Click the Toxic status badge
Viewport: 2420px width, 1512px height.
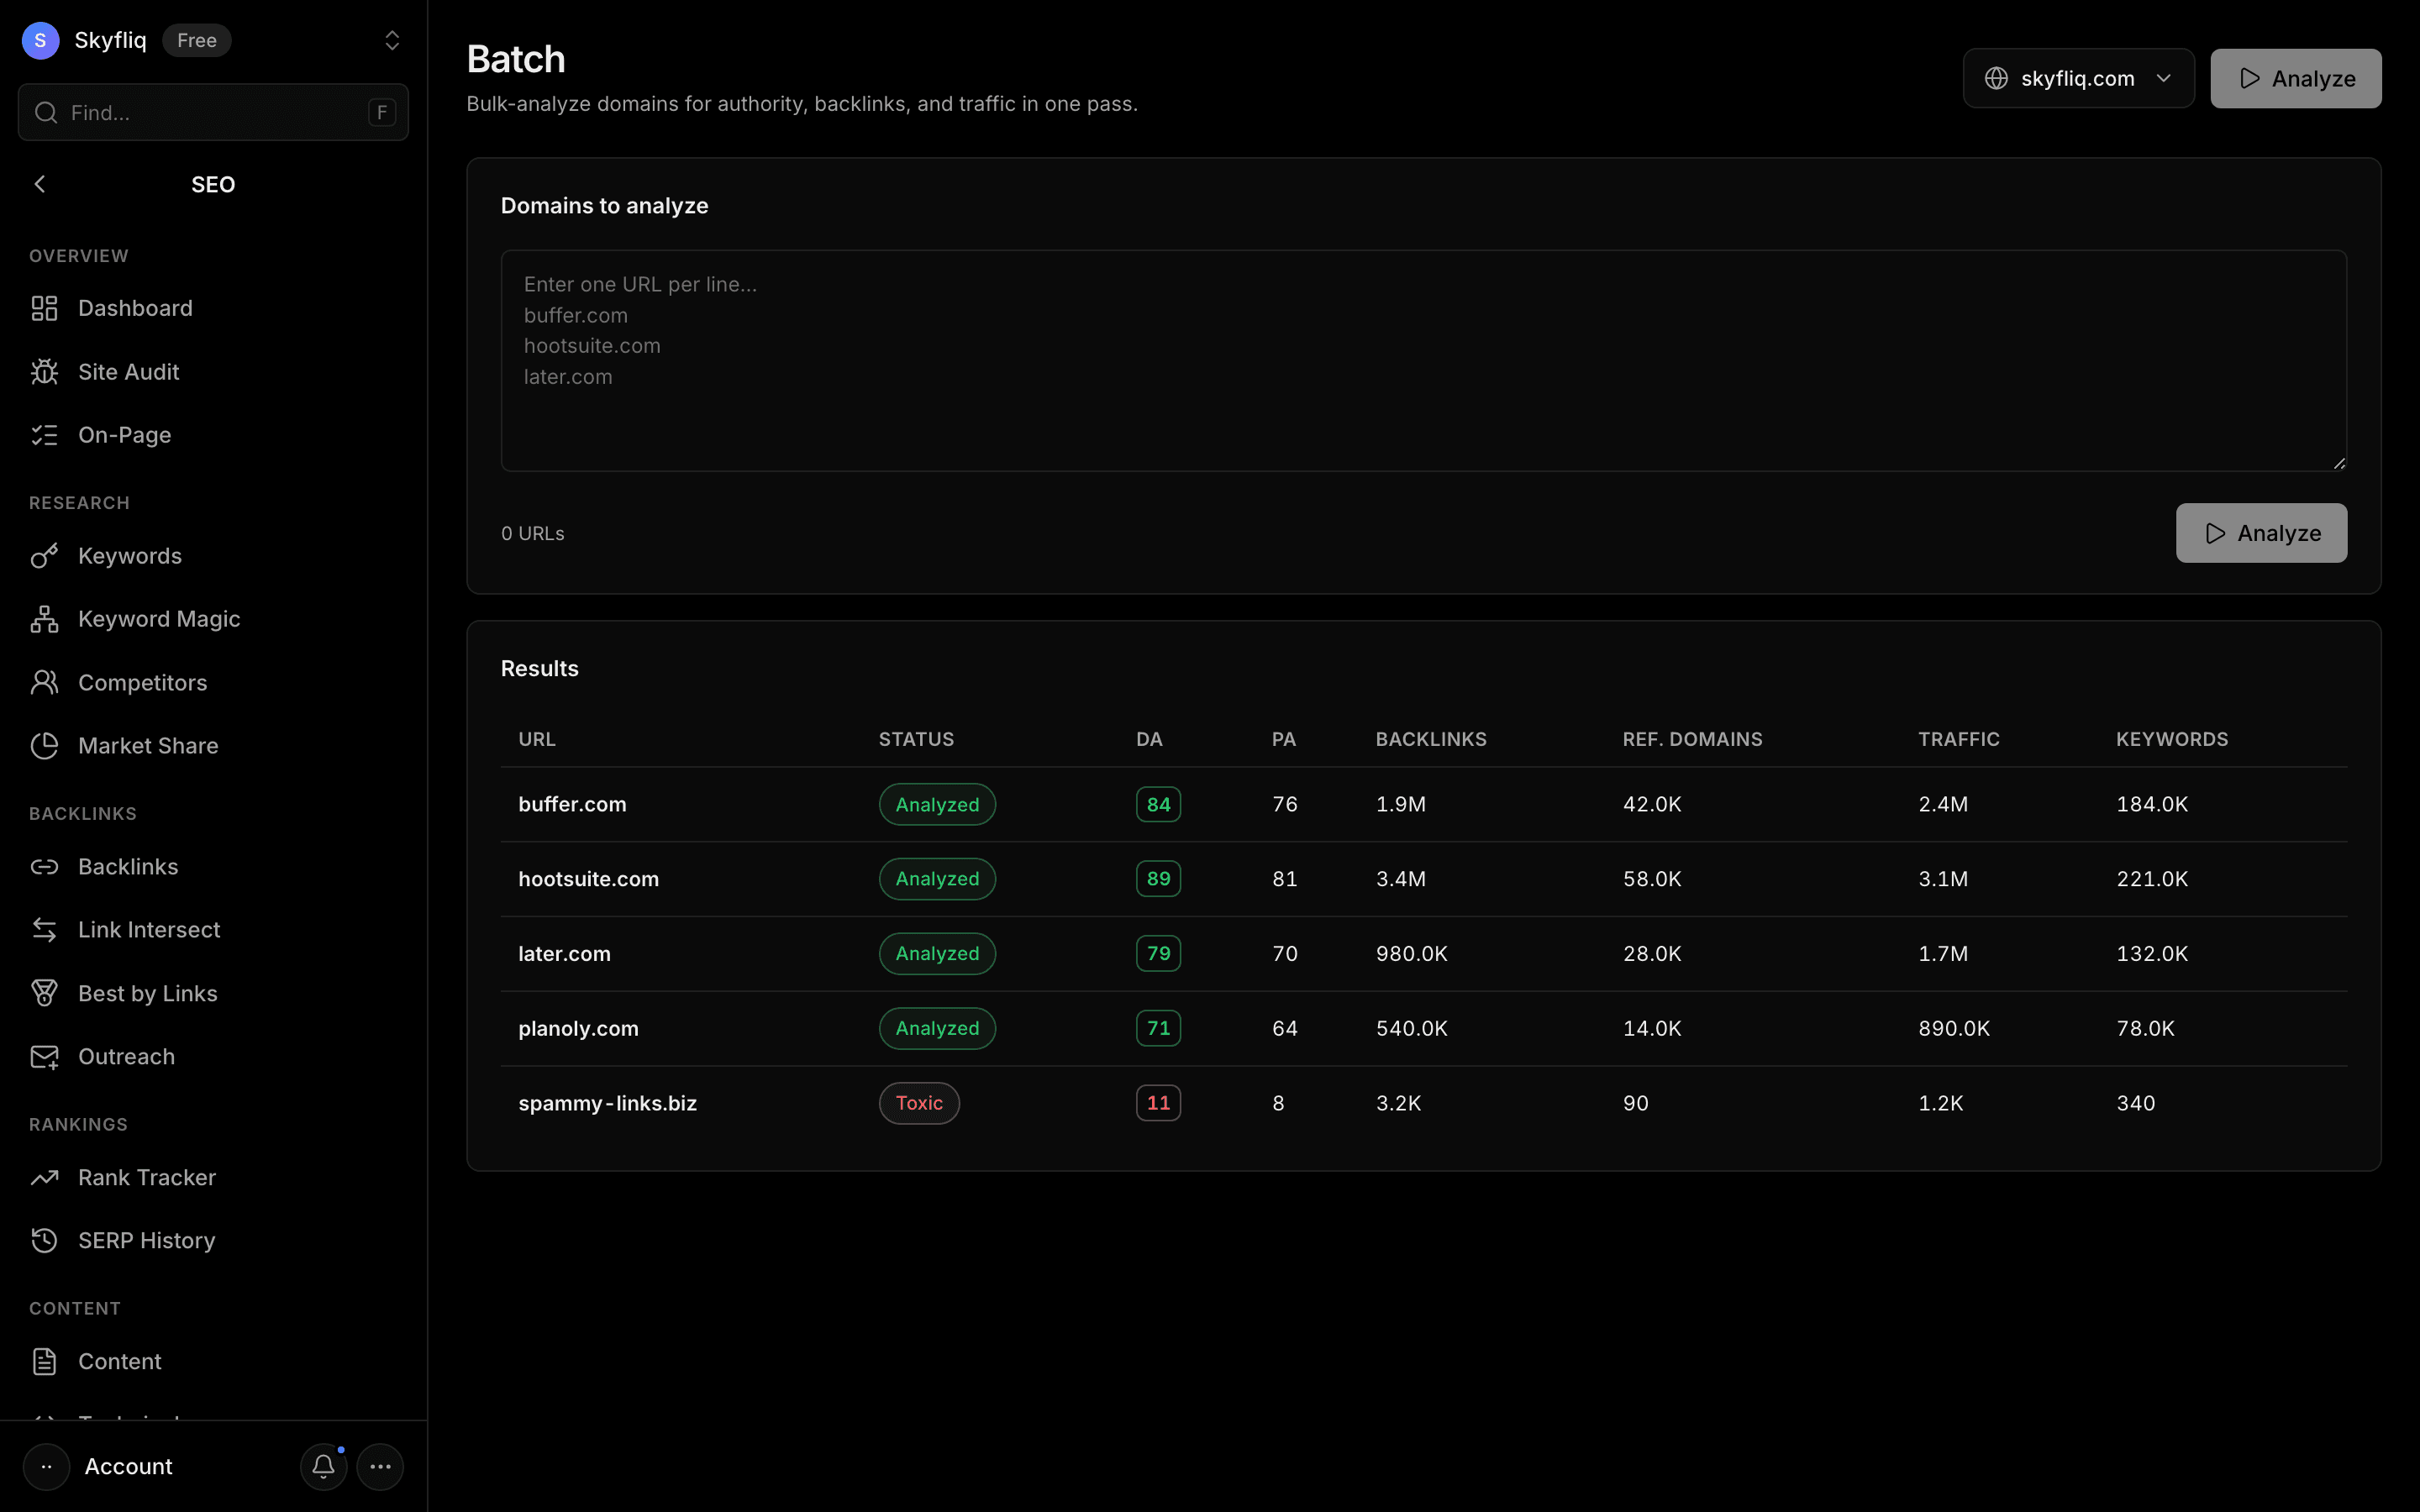coord(919,1103)
